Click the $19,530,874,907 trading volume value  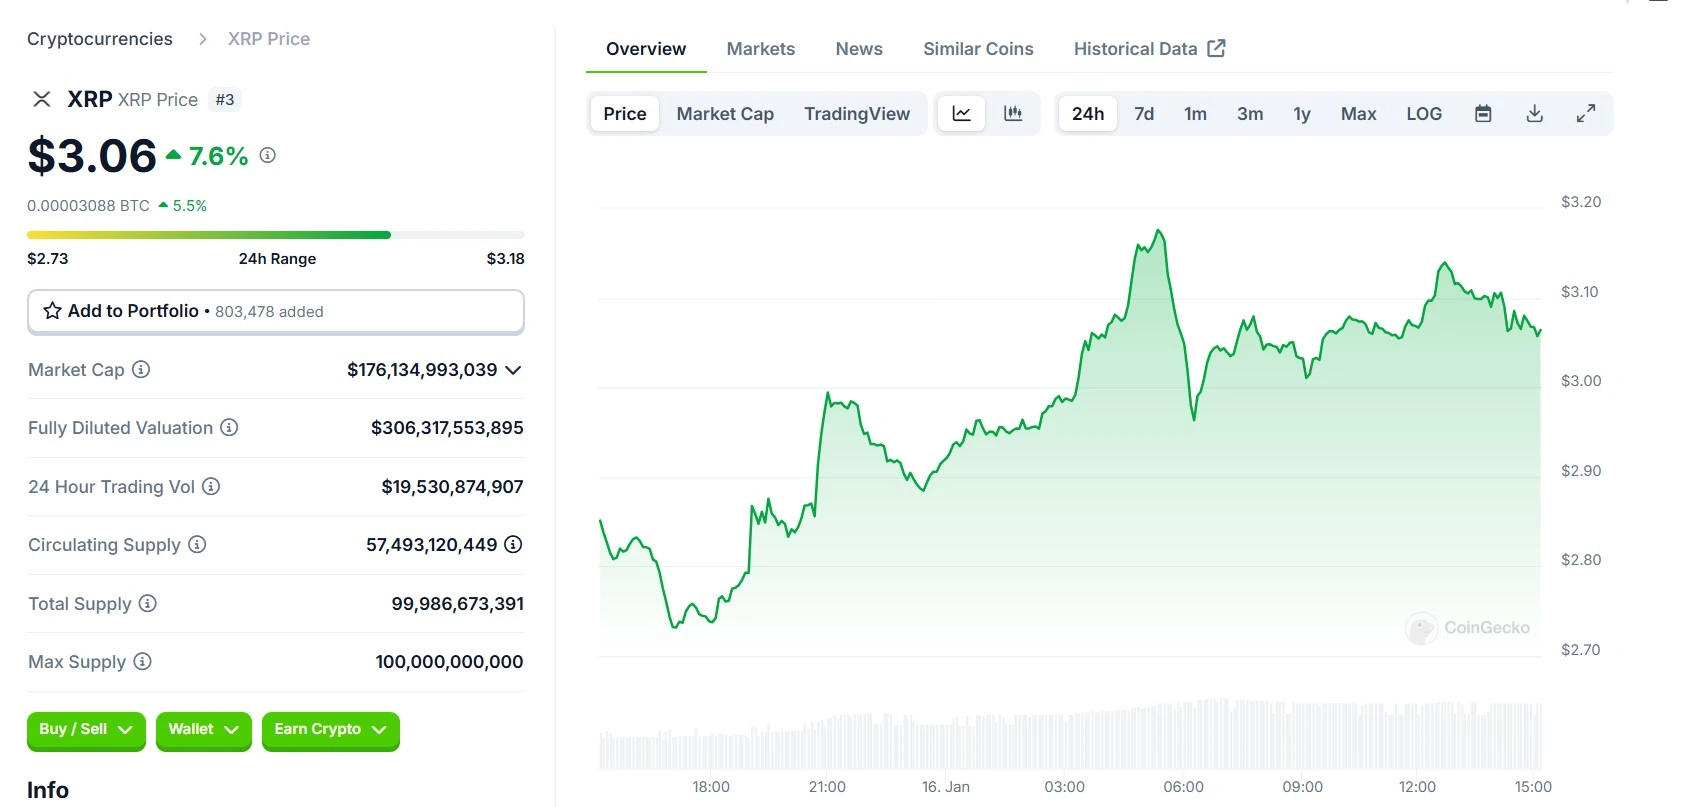[452, 487]
